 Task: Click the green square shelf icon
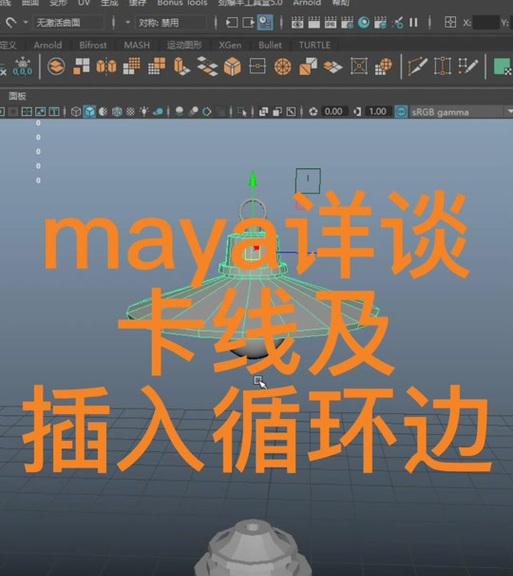point(502,66)
